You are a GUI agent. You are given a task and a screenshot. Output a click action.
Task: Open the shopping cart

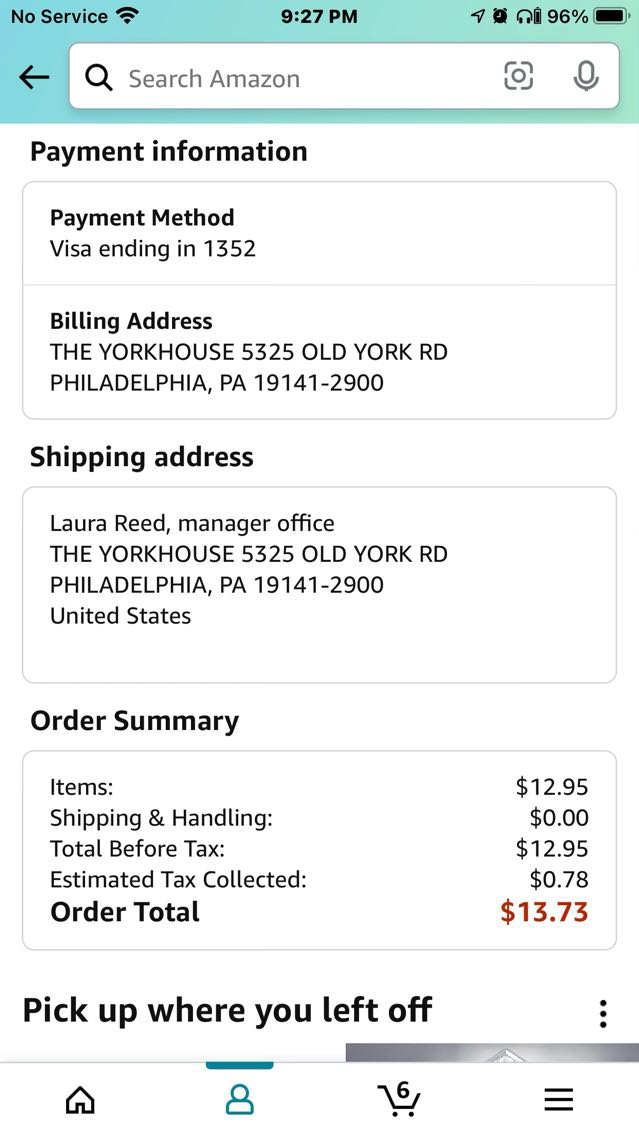(400, 1099)
